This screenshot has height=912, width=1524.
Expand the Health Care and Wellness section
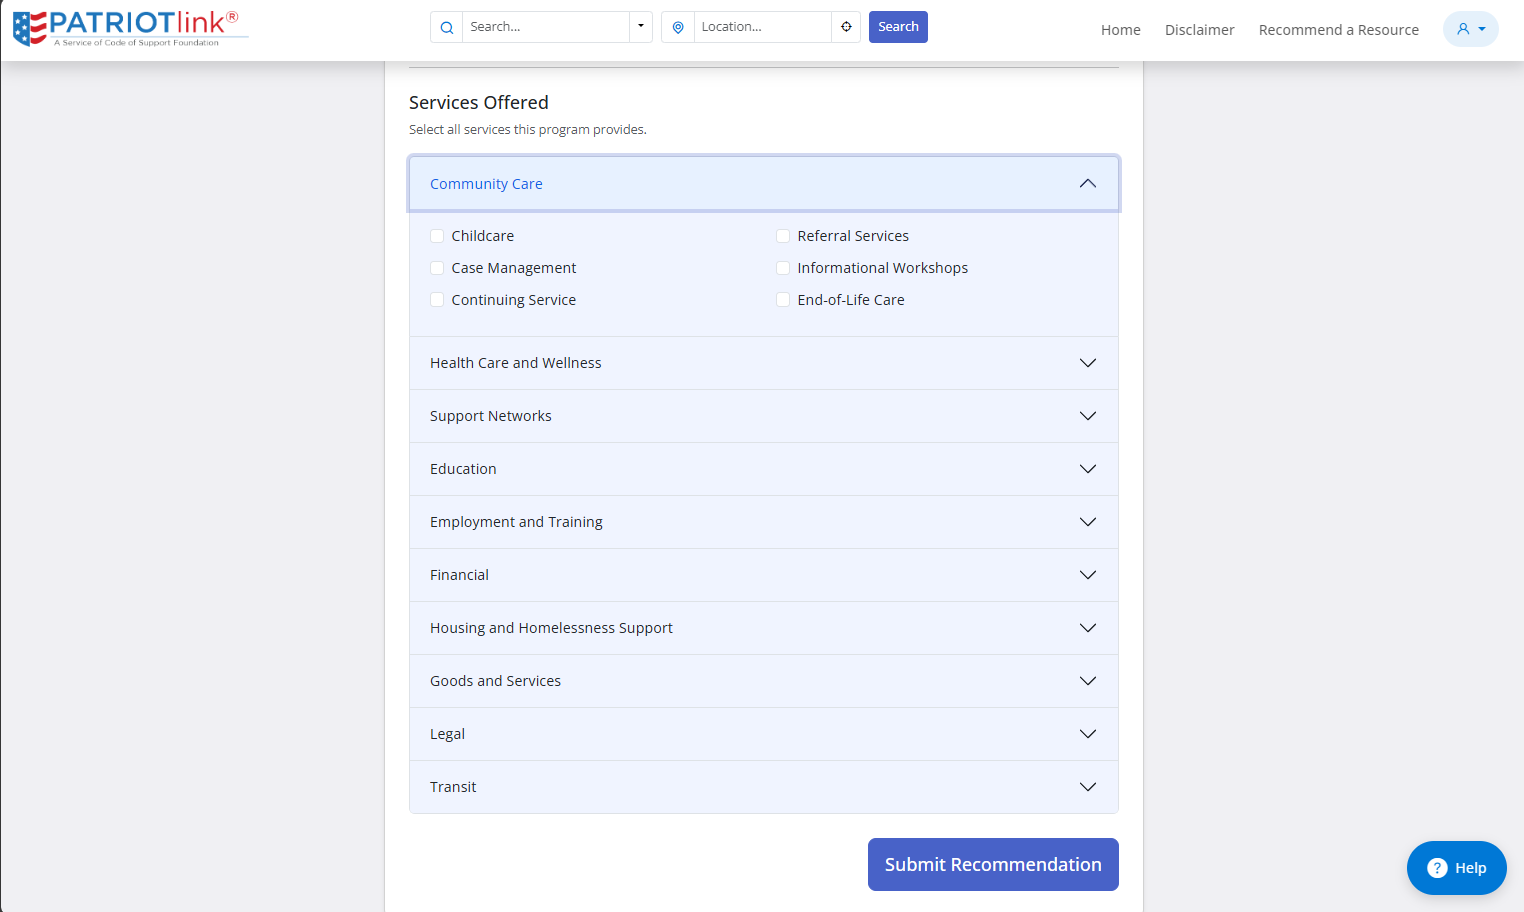click(764, 363)
